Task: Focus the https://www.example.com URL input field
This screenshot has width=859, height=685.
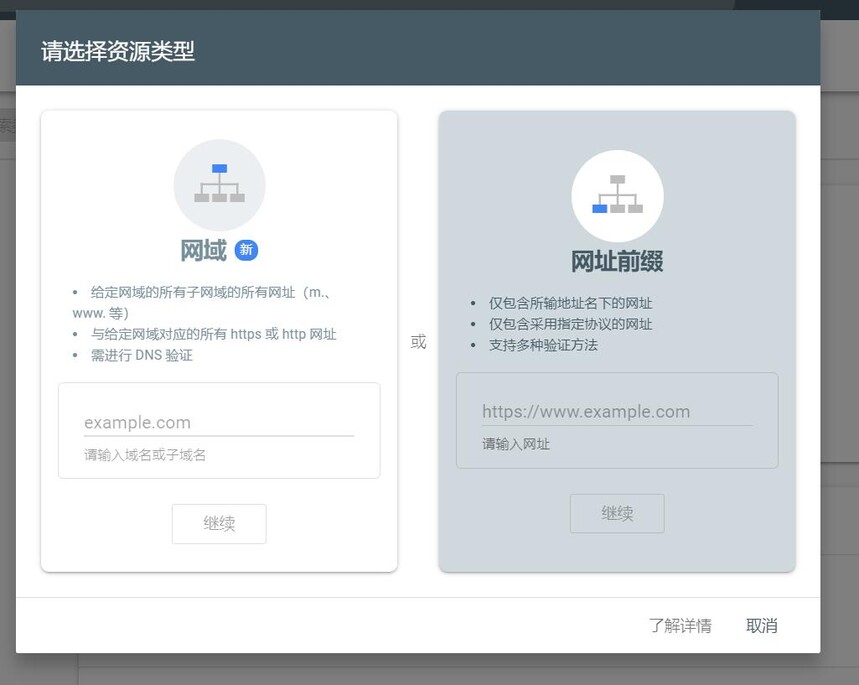Action: 617,412
